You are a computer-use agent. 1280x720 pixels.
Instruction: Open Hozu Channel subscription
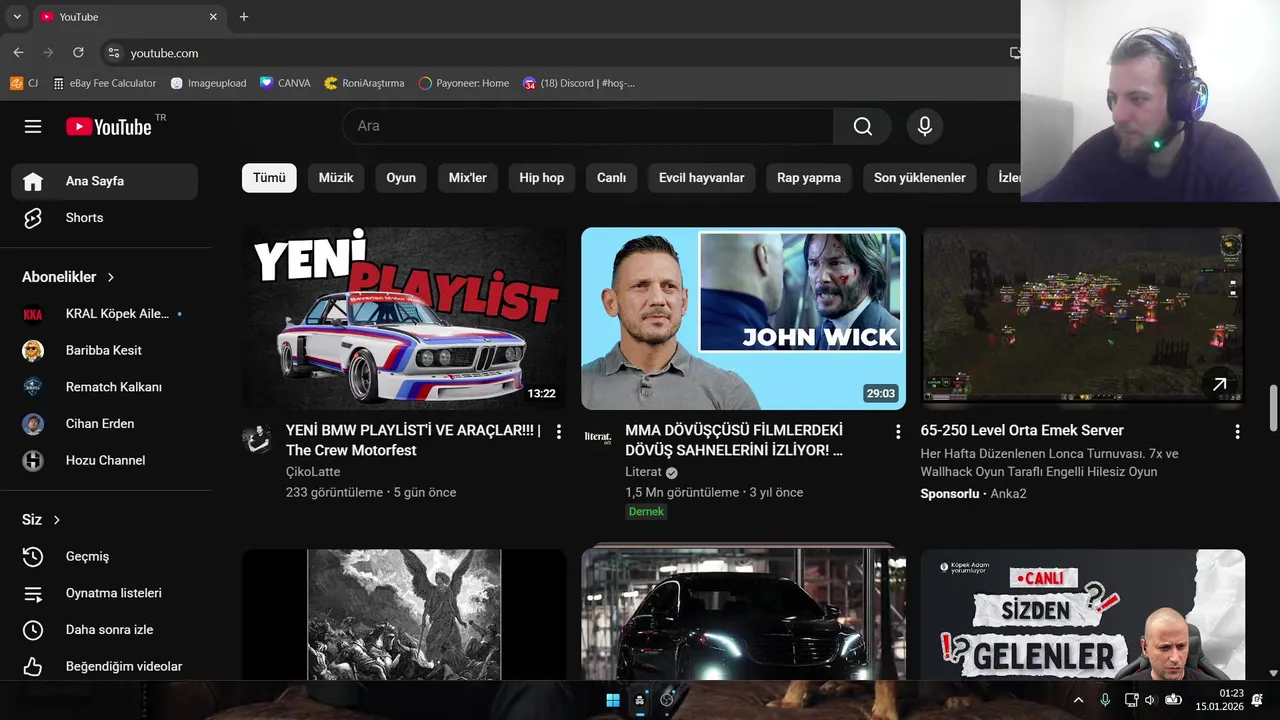[104, 460]
